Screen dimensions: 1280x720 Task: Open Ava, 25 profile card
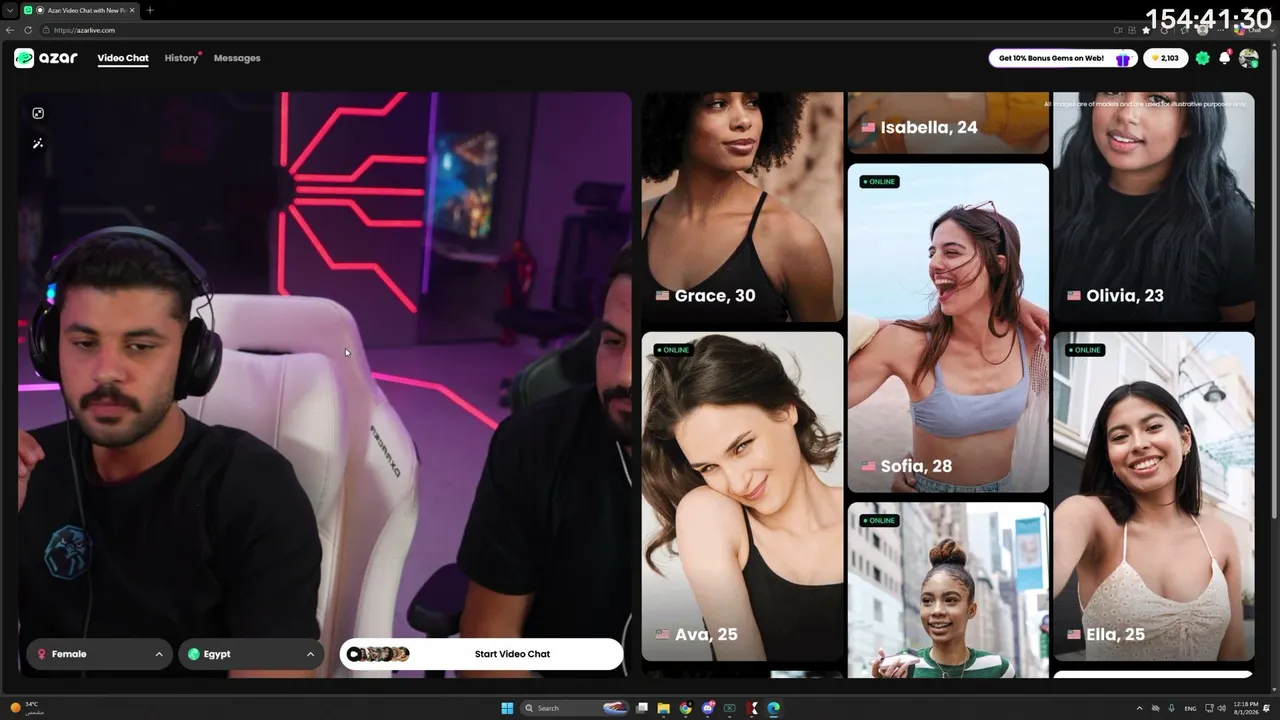tap(742, 497)
